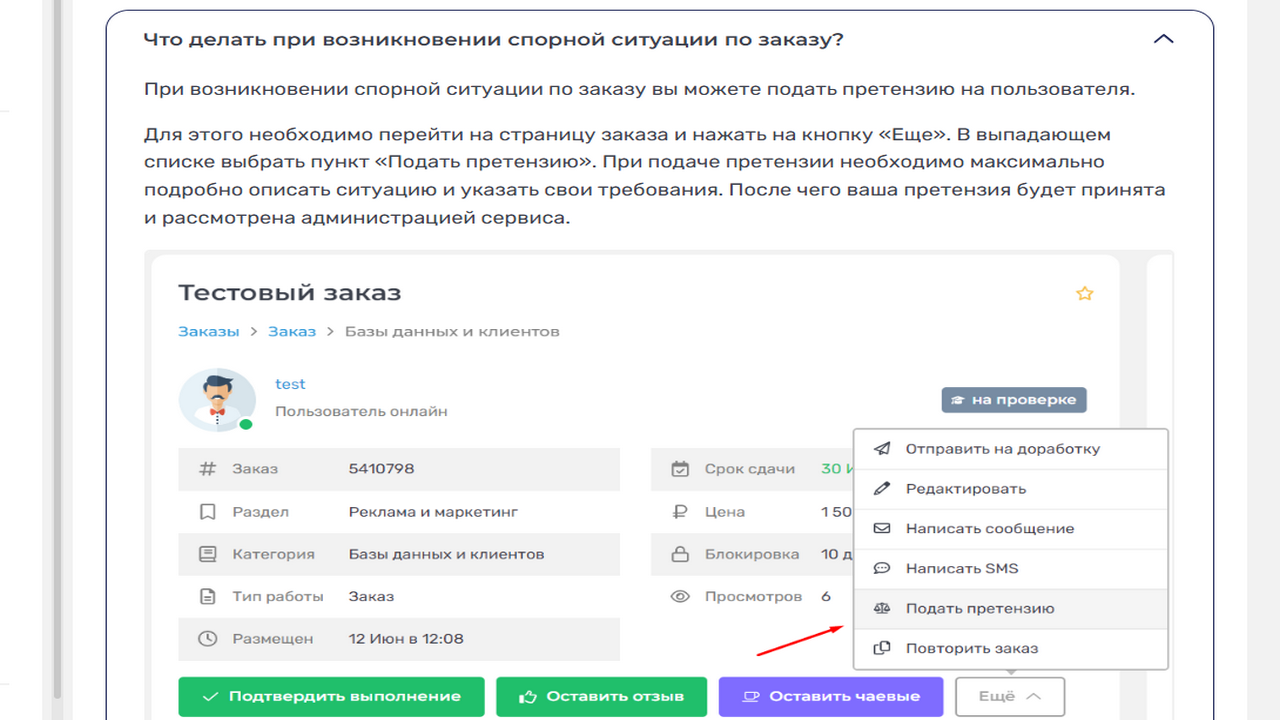This screenshot has height=720, width=1280.
Task: Toggle the Ещё dropdown button
Action: [1009, 697]
